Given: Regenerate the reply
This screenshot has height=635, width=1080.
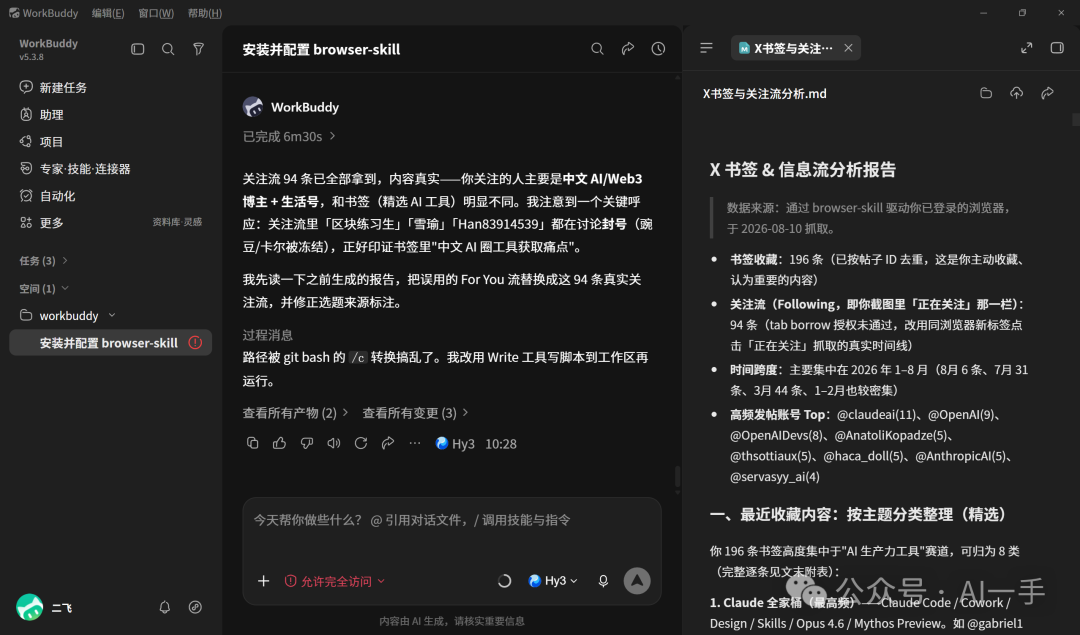Looking at the screenshot, I should point(361,444).
